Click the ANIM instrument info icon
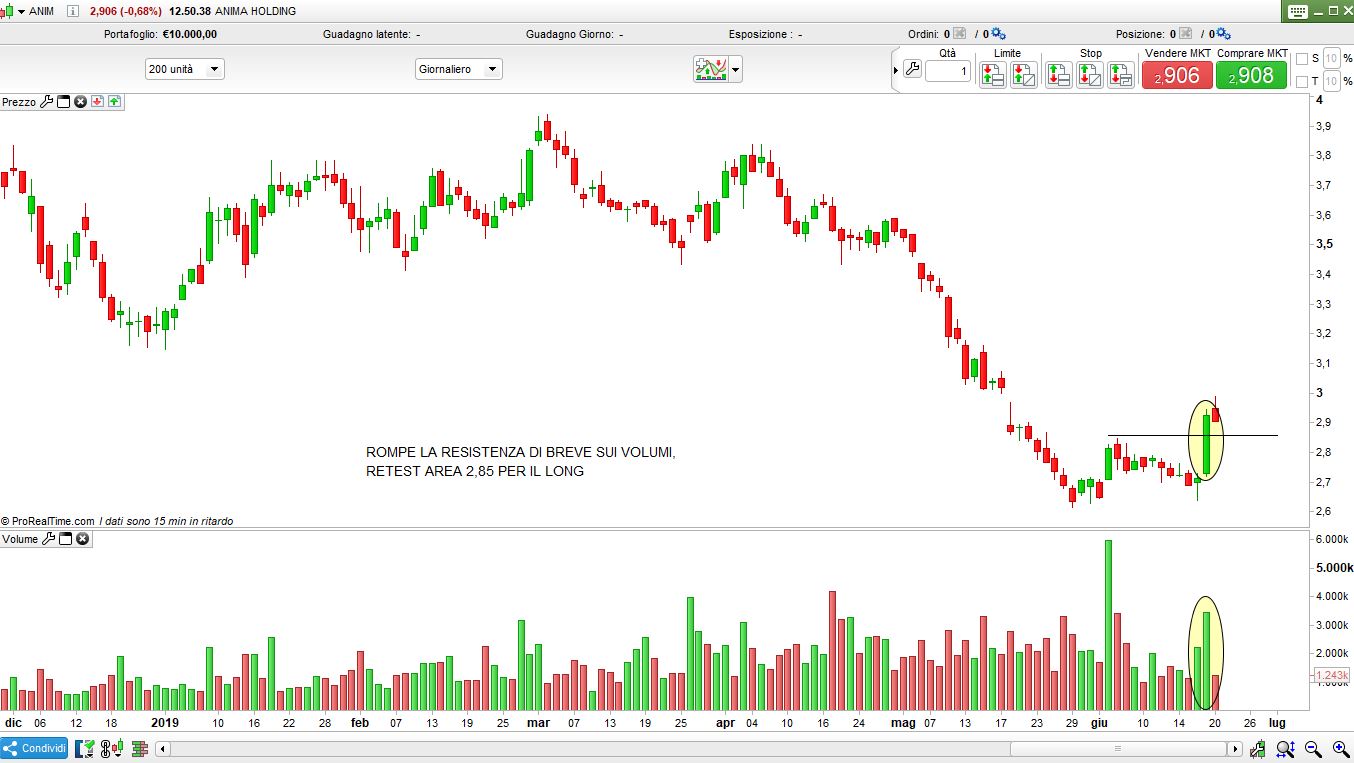The height and width of the screenshot is (763, 1354). click(x=73, y=11)
